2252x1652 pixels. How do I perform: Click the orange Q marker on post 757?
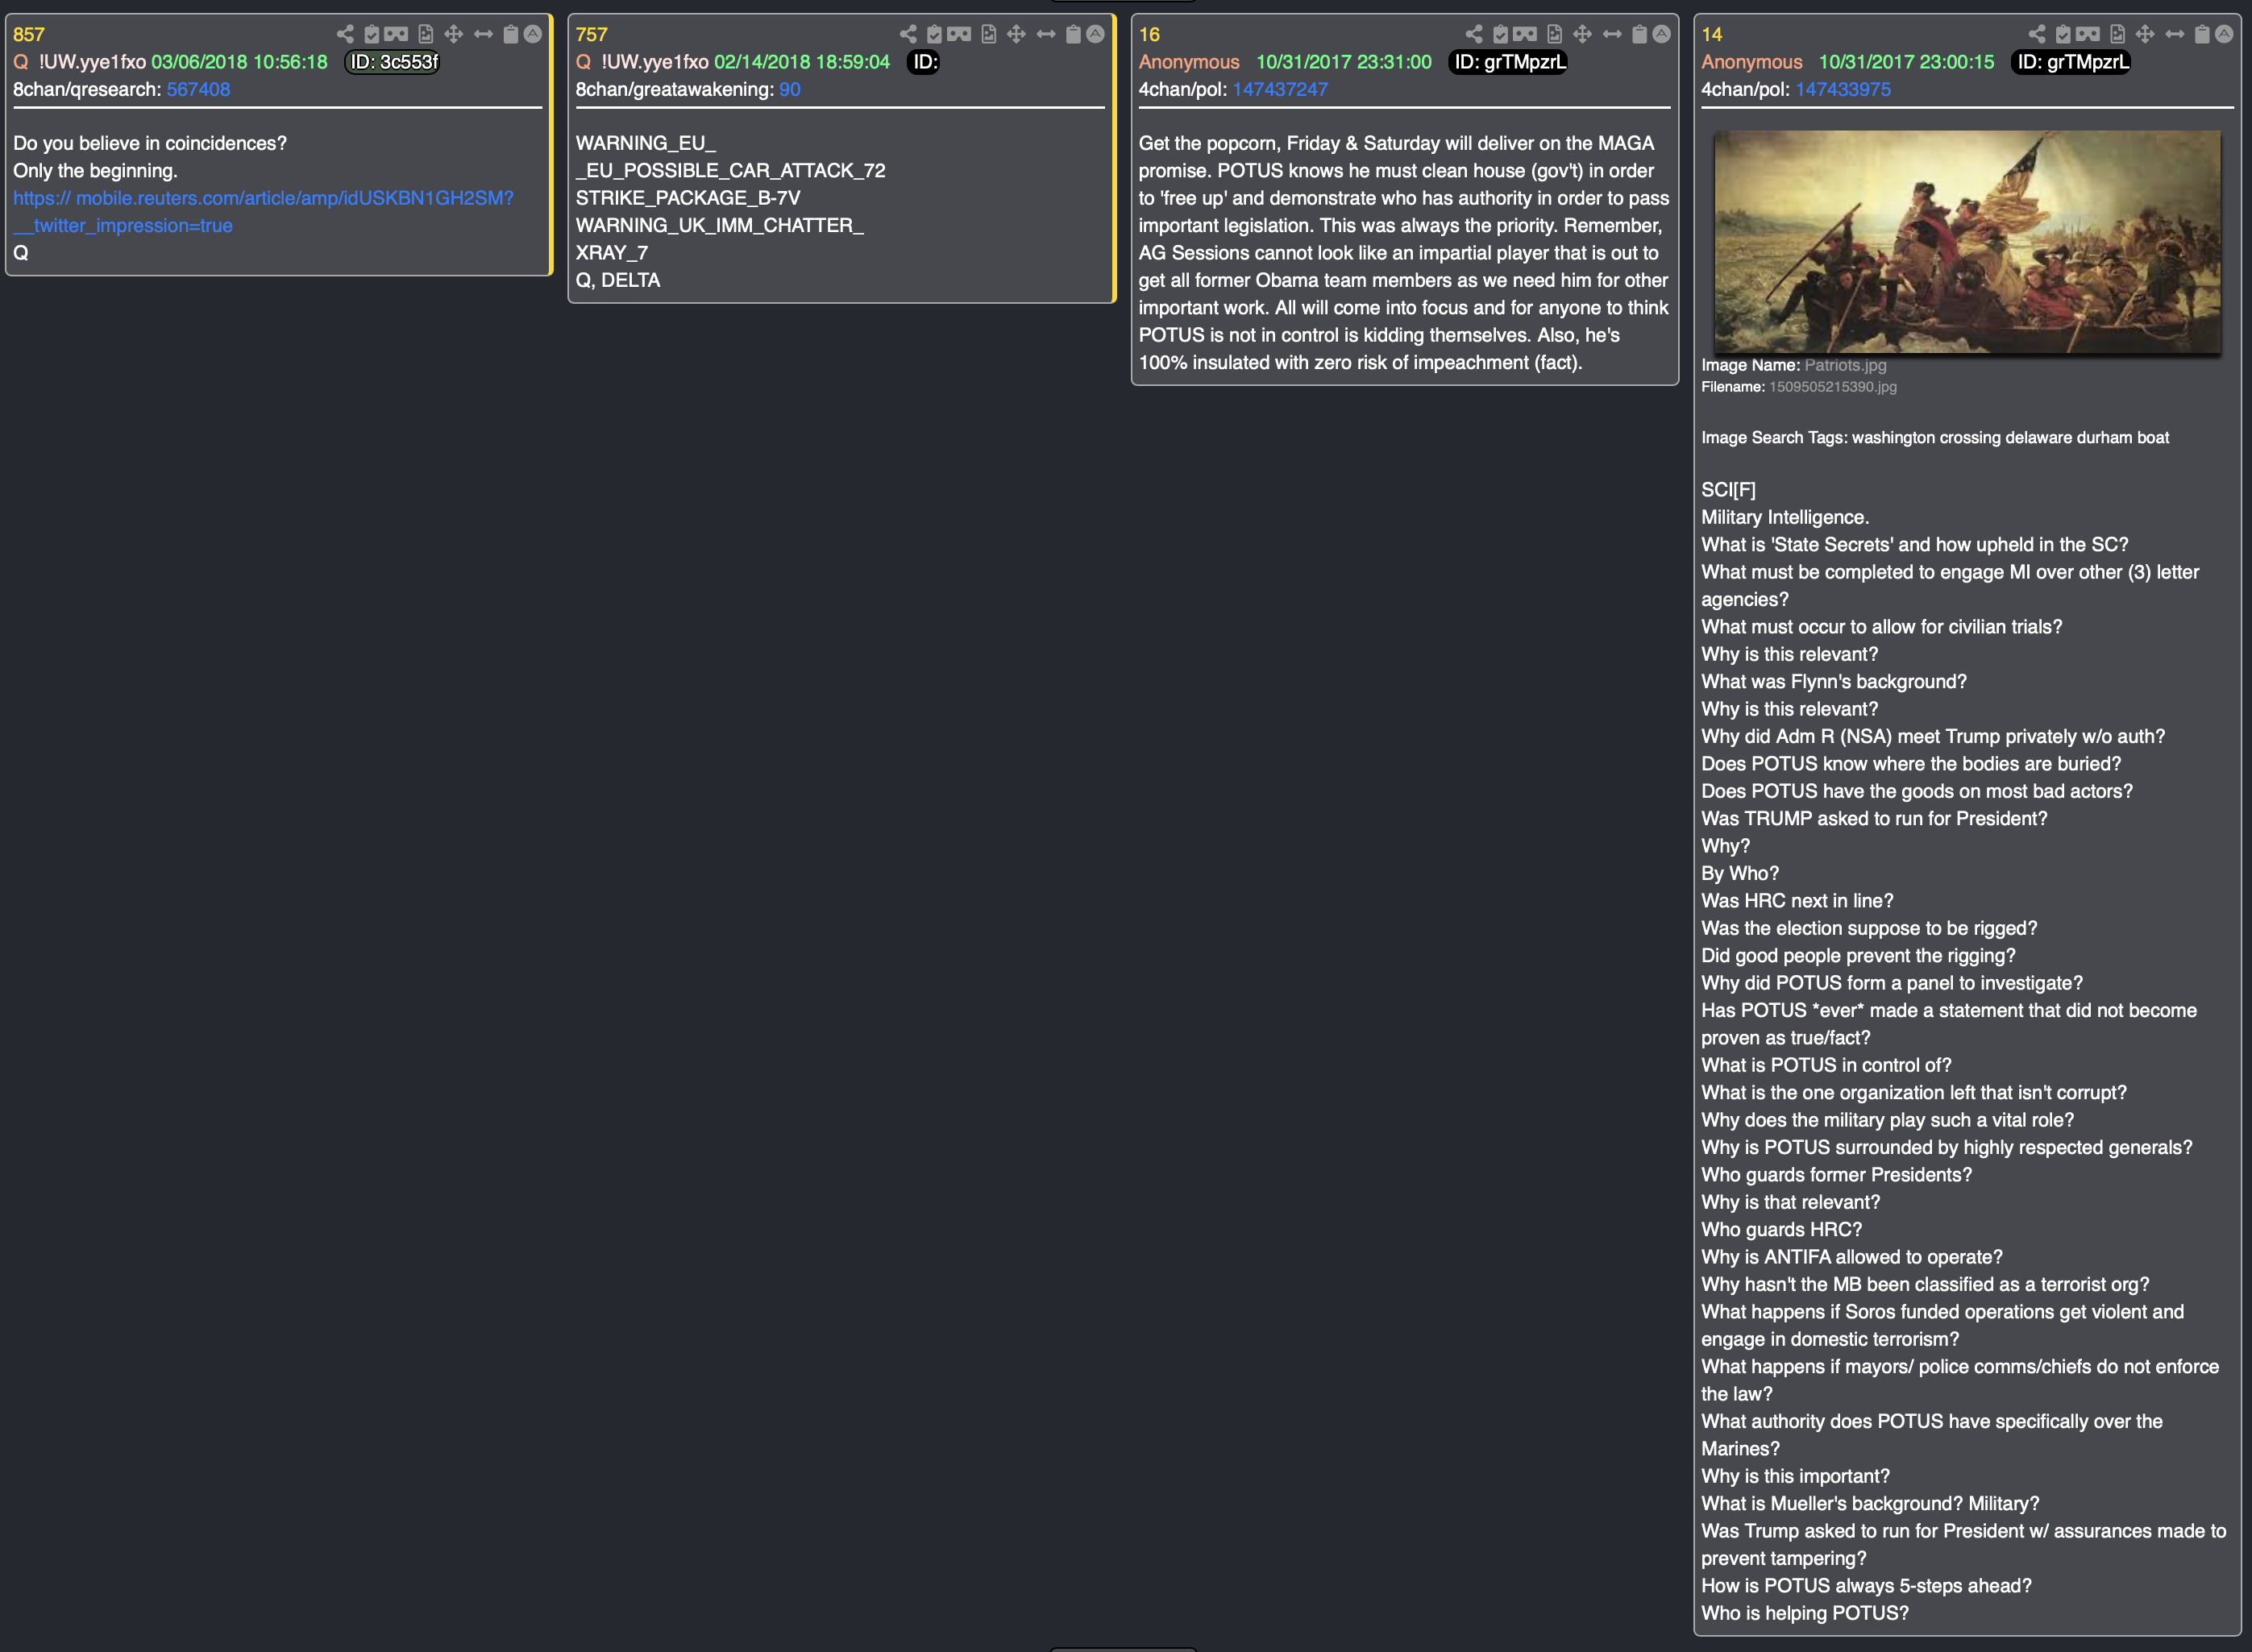tap(584, 62)
